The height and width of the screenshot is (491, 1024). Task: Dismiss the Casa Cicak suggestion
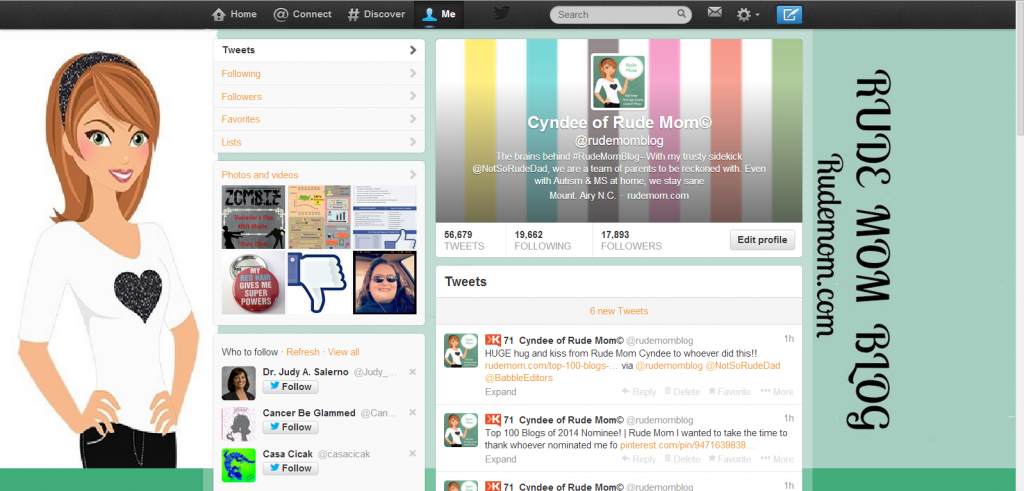(412, 454)
